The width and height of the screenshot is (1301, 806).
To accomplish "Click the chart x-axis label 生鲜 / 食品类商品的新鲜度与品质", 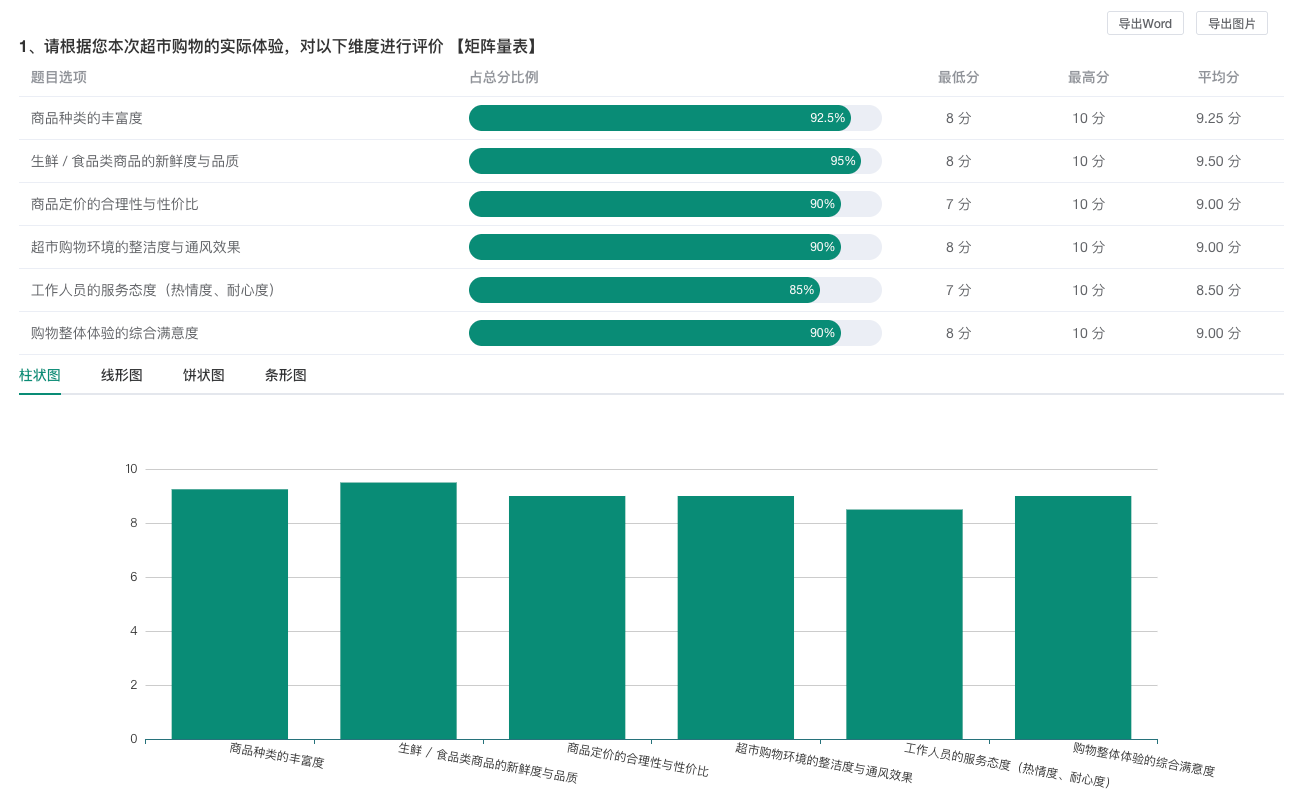I will point(488,763).
